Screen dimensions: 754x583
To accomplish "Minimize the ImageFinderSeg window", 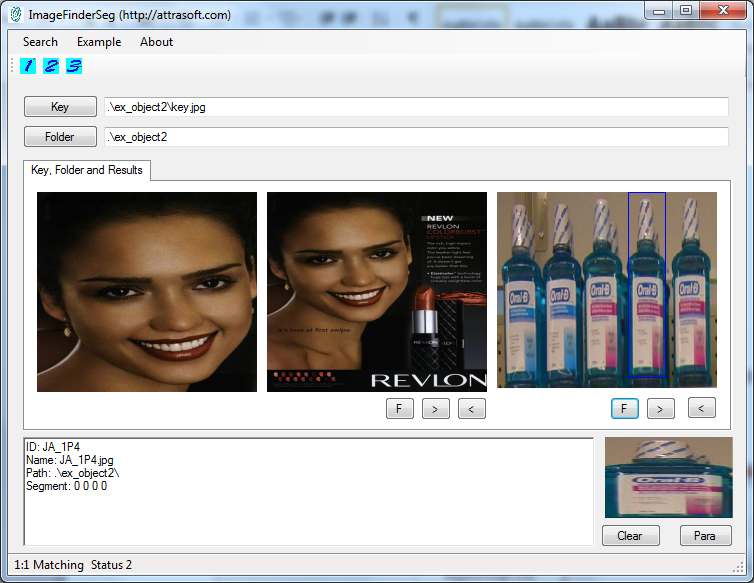I will 659,11.
